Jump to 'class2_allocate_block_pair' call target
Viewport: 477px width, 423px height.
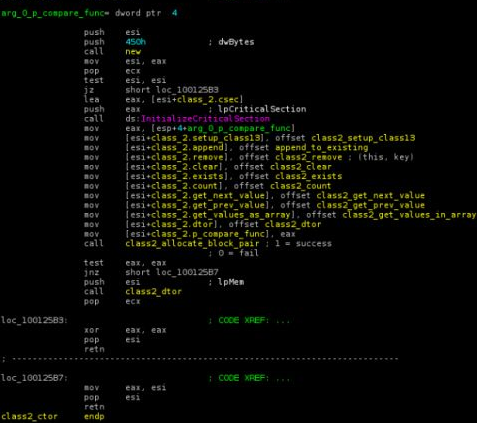coord(192,244)
